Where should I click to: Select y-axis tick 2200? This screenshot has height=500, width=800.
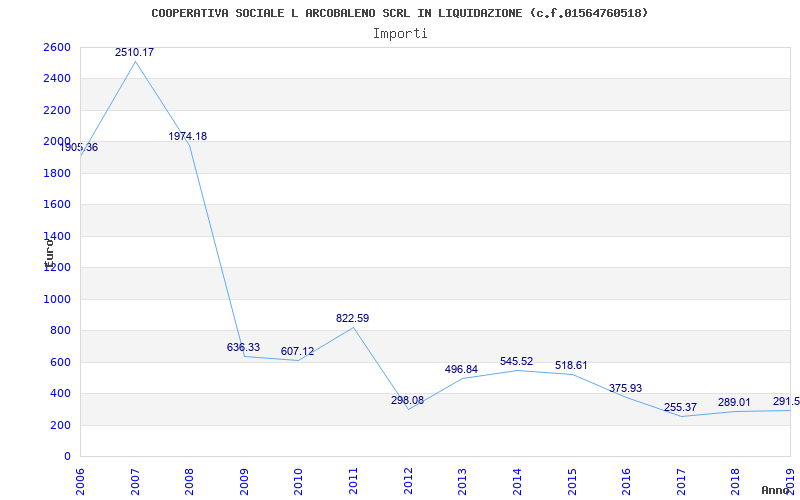(x=57, y=110)
